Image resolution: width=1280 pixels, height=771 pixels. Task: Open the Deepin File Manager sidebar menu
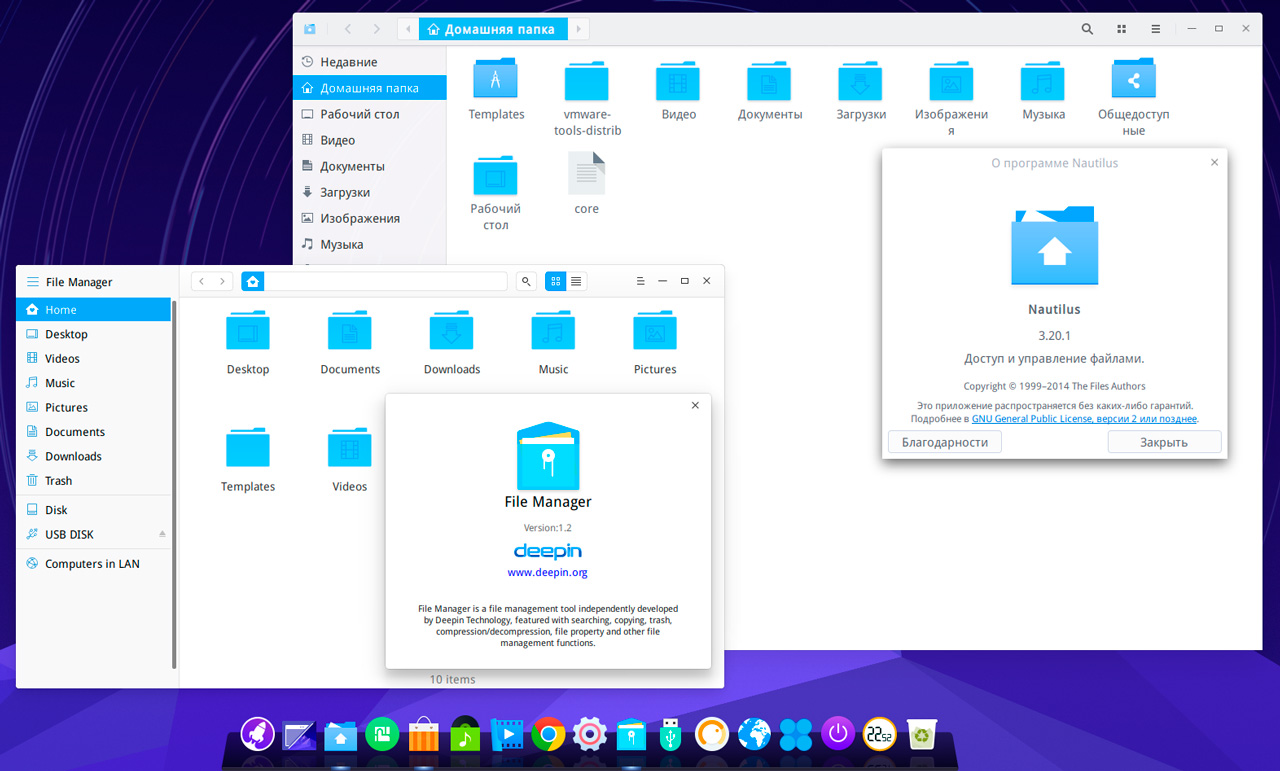click(x=33, y=282)
